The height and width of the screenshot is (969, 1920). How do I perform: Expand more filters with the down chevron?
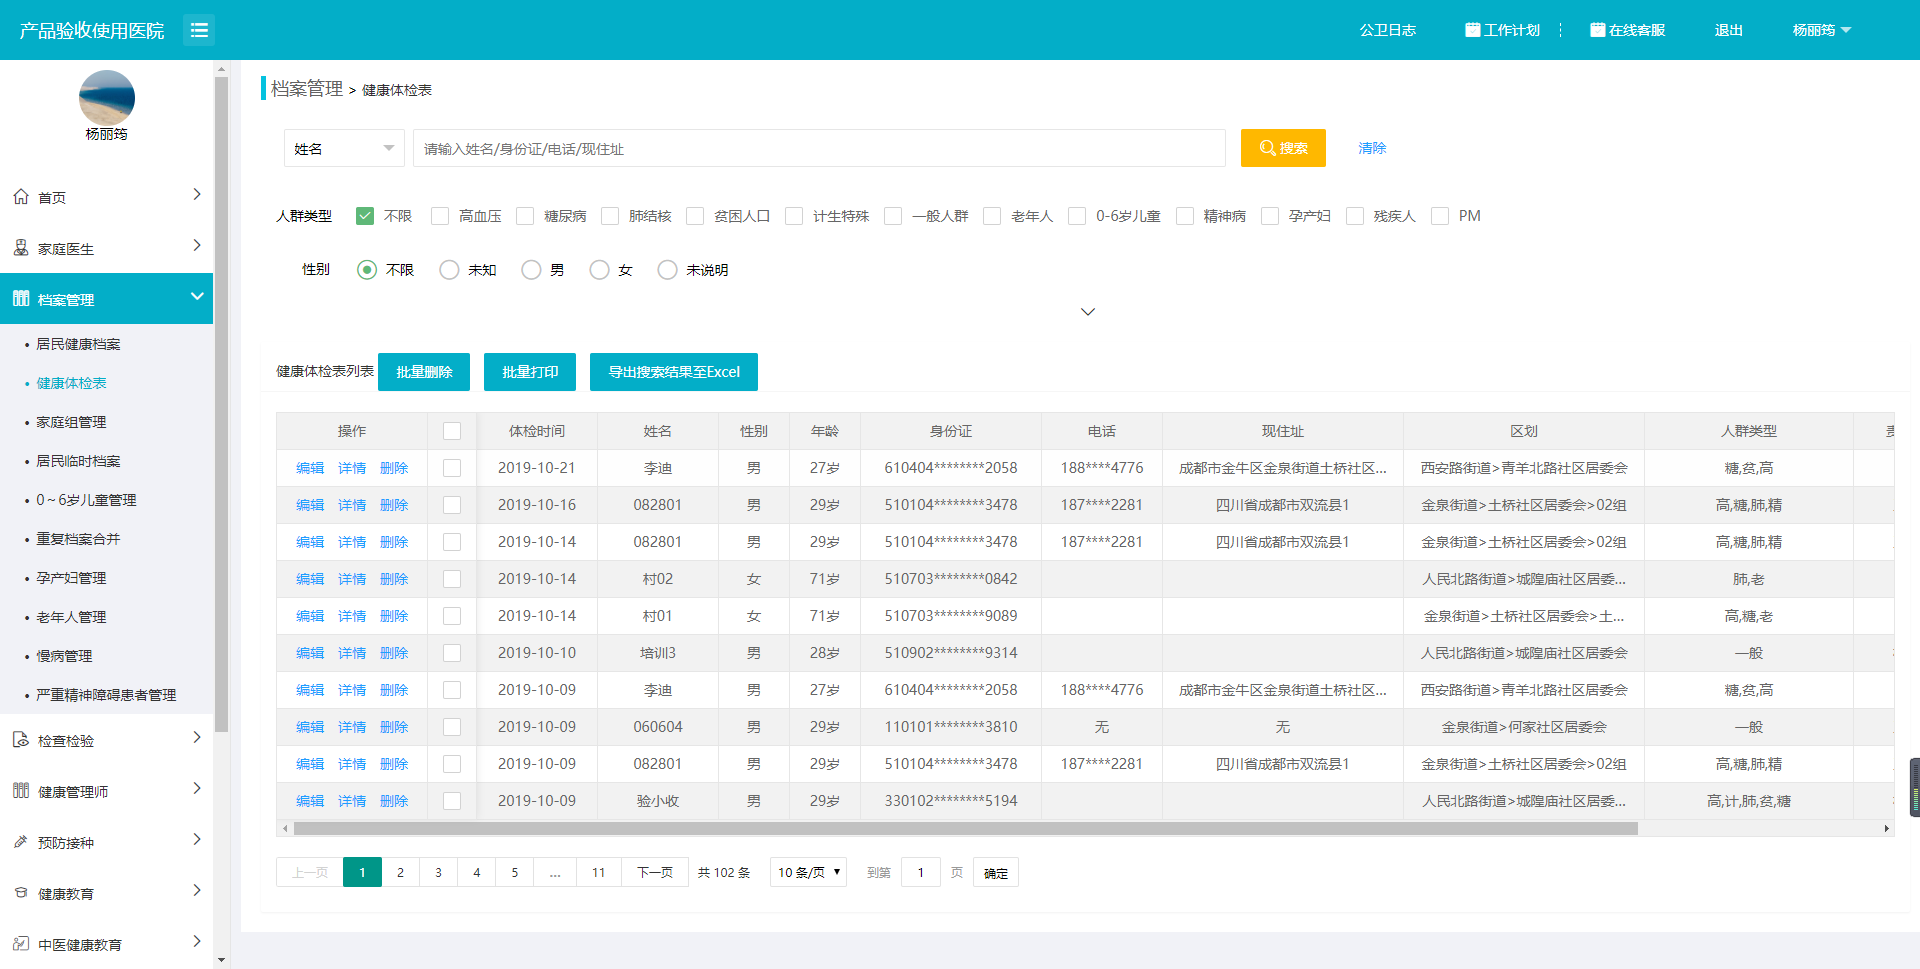1088,312
